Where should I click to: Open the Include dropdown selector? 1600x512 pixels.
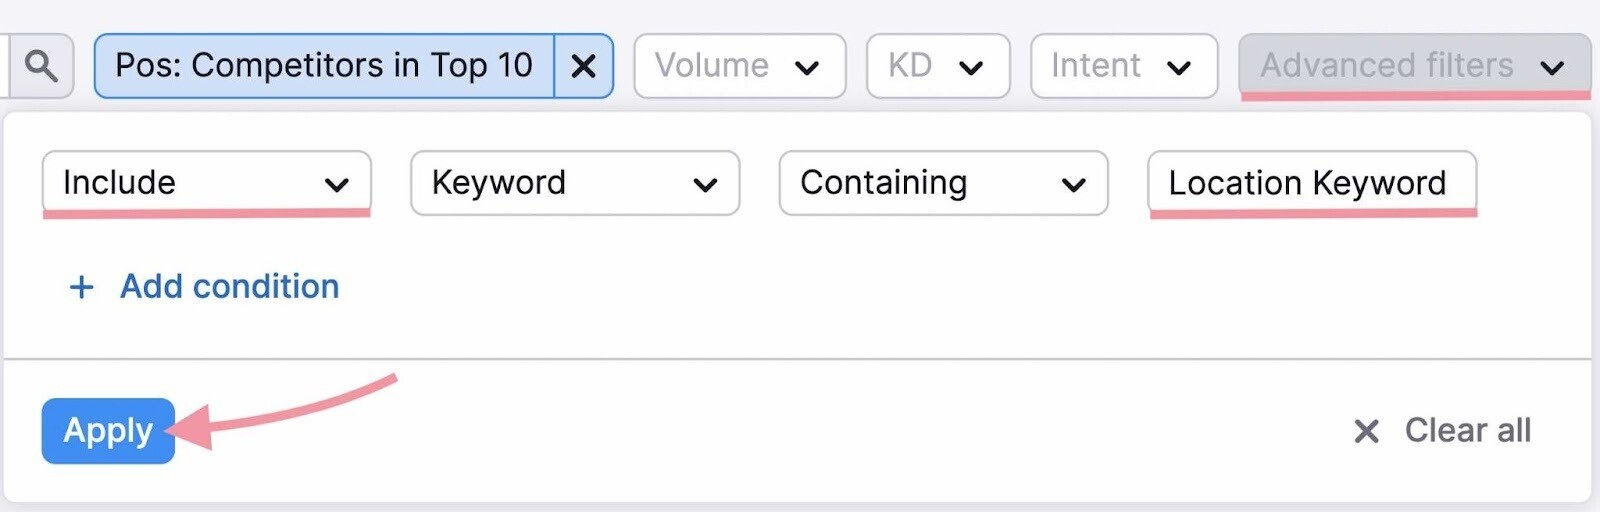coord(206,183)
